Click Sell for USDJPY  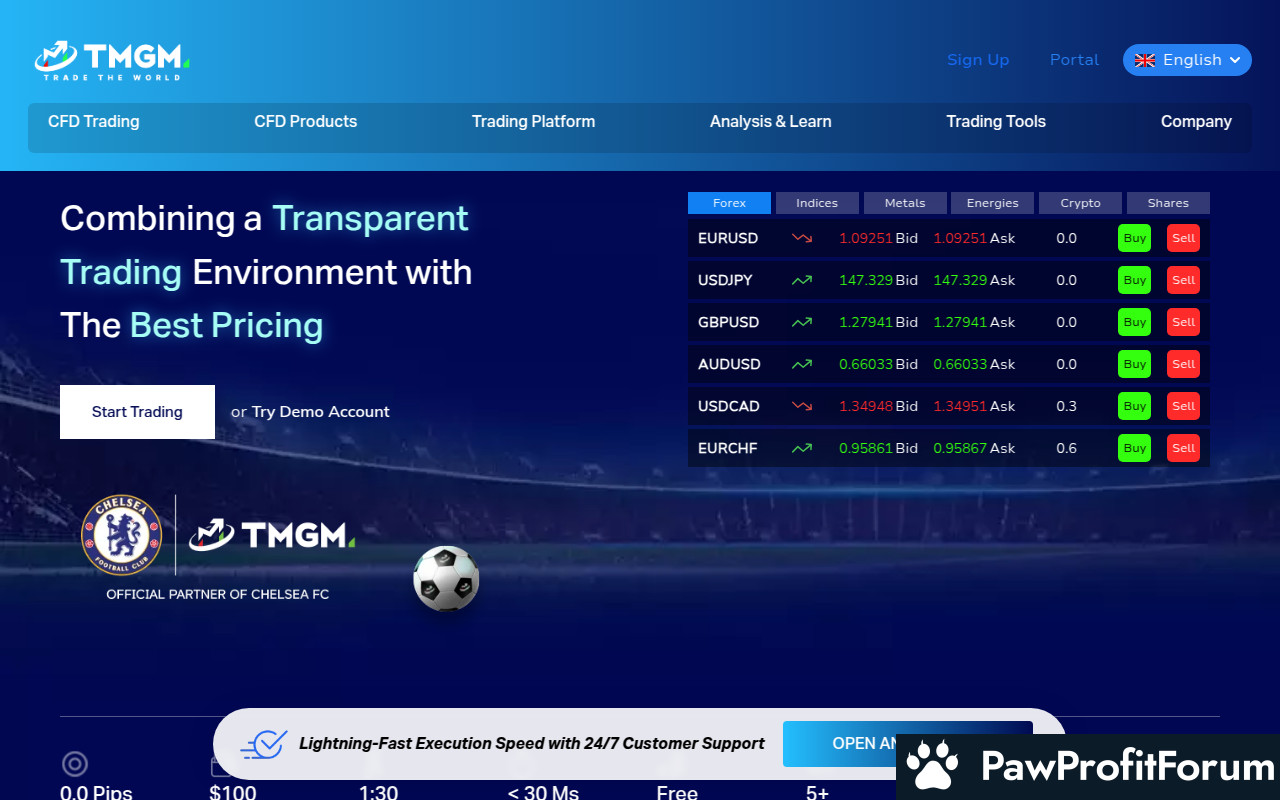coord(1183,280)
